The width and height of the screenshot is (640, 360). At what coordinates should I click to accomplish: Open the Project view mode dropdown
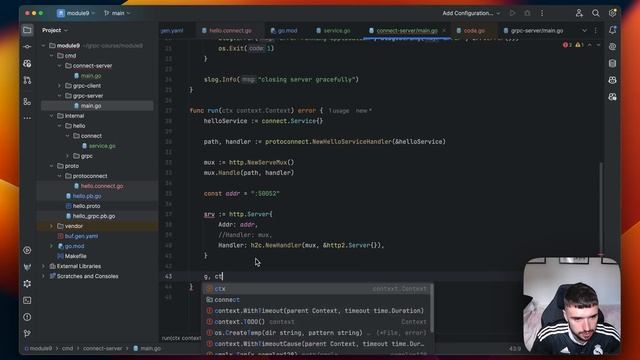[x=55, y=30]
